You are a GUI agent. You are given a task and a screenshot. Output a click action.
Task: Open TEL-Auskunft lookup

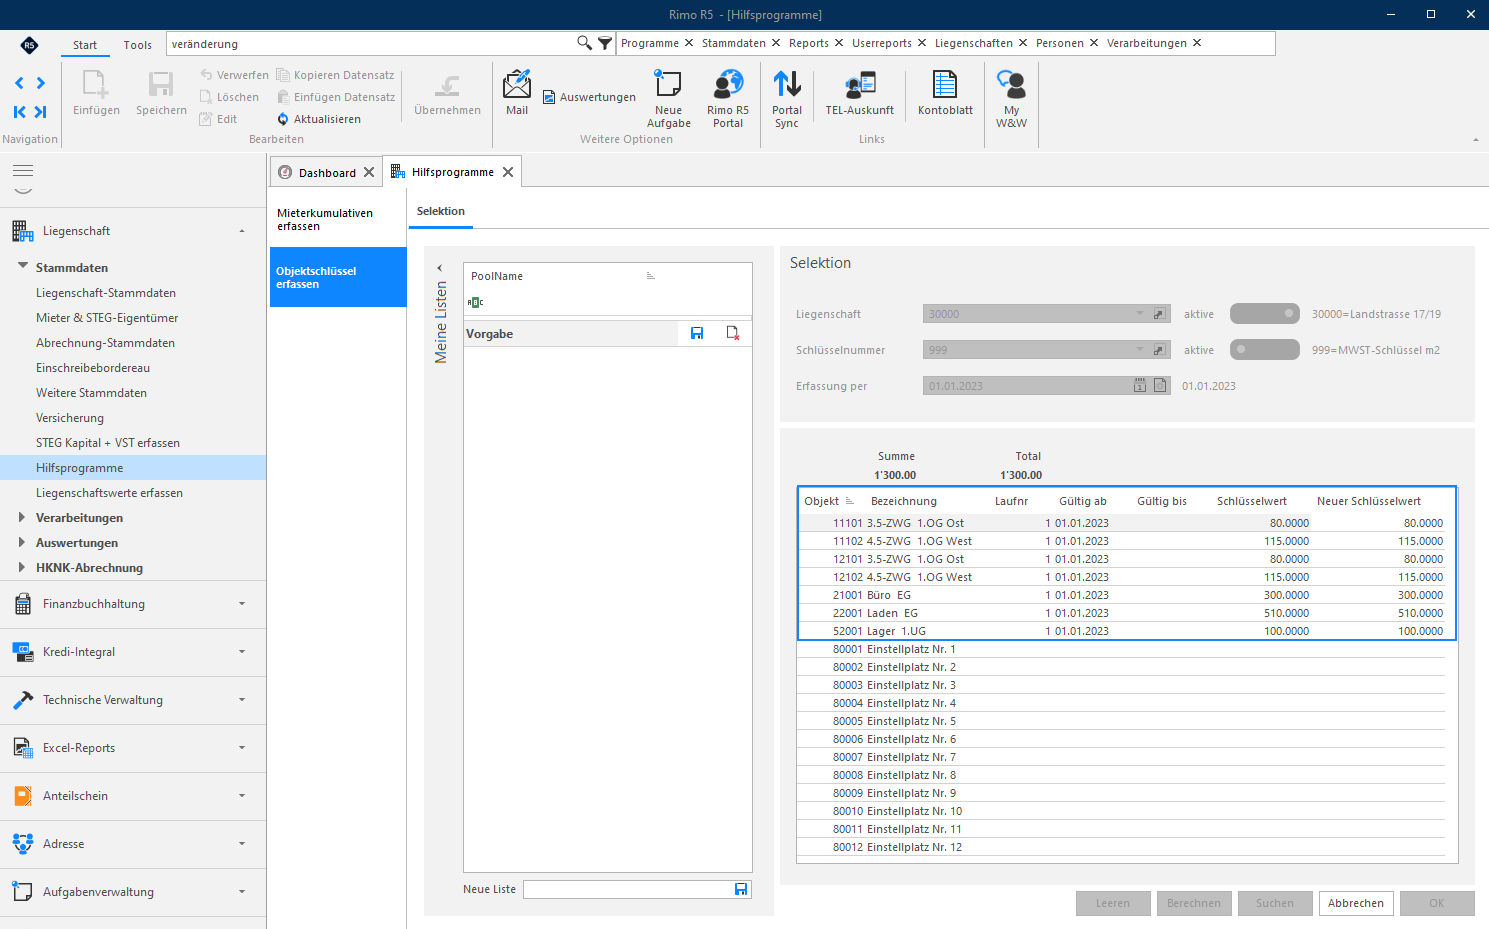point(860,93)
